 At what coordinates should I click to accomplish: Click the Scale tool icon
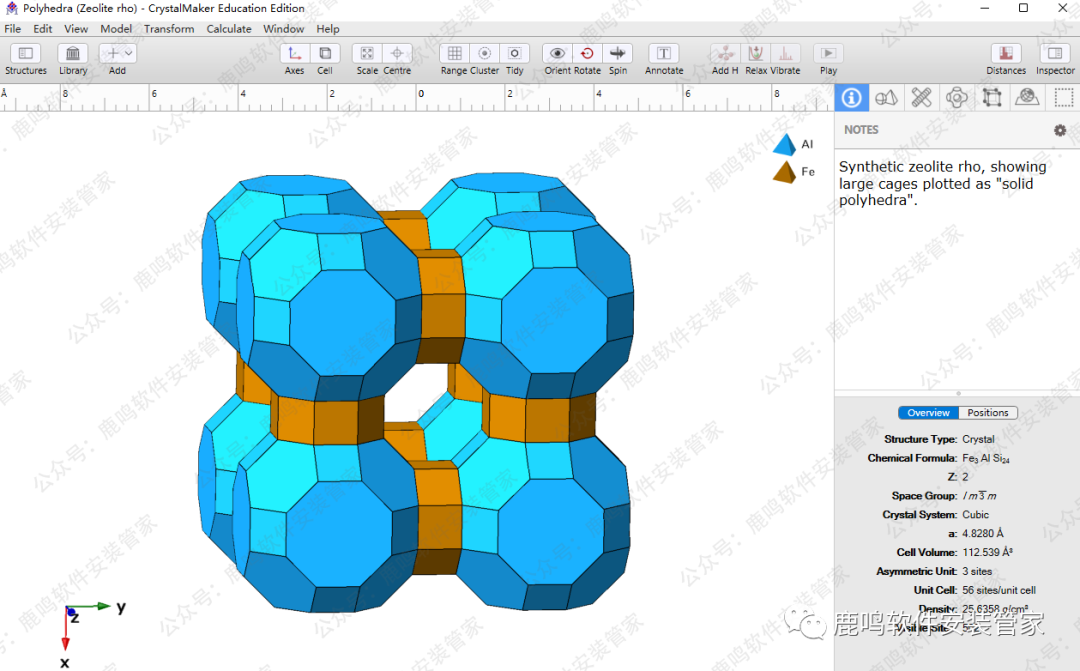coord(367,54)
